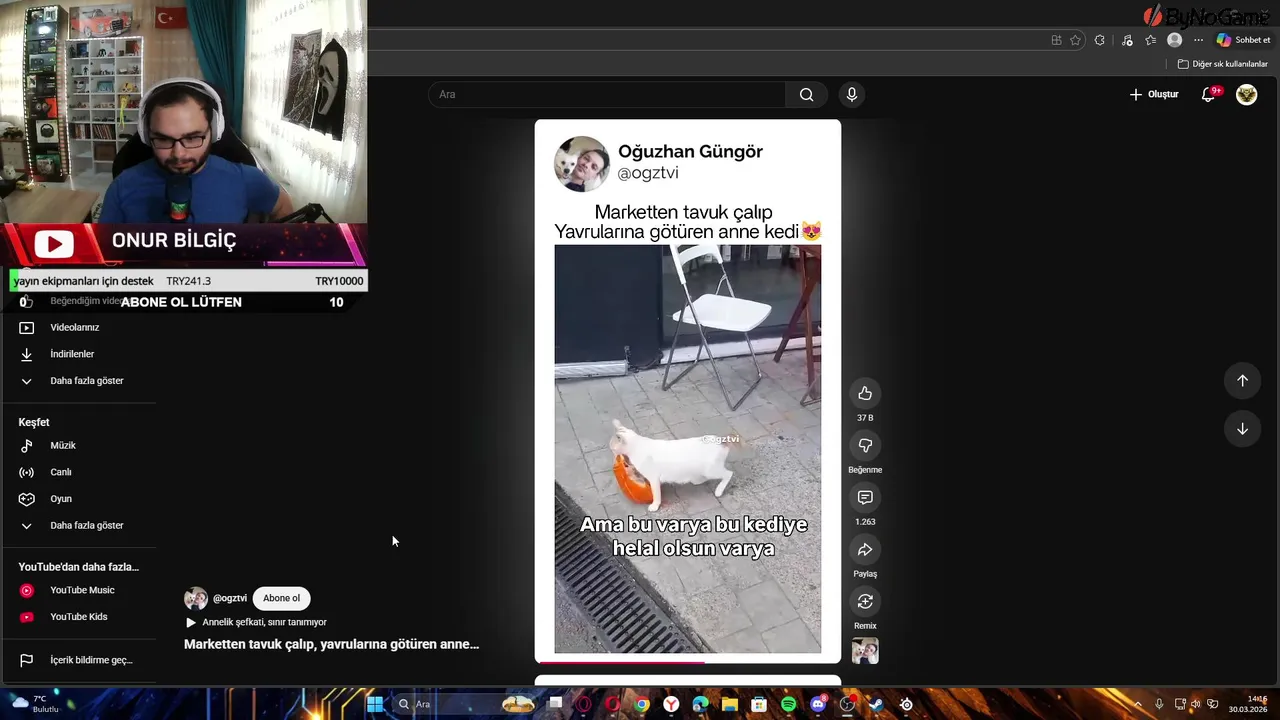Expand Daha fazla göster under Oyun
This screenshot has height=720, width=1280.
coord(87,526)
